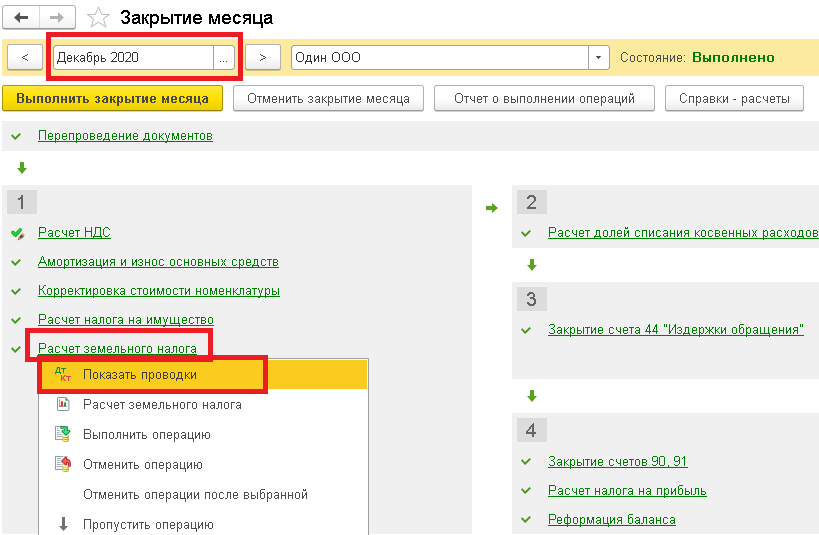Add page to favorites with star icon
Screen dimensions: 819x535
point(98,18)
